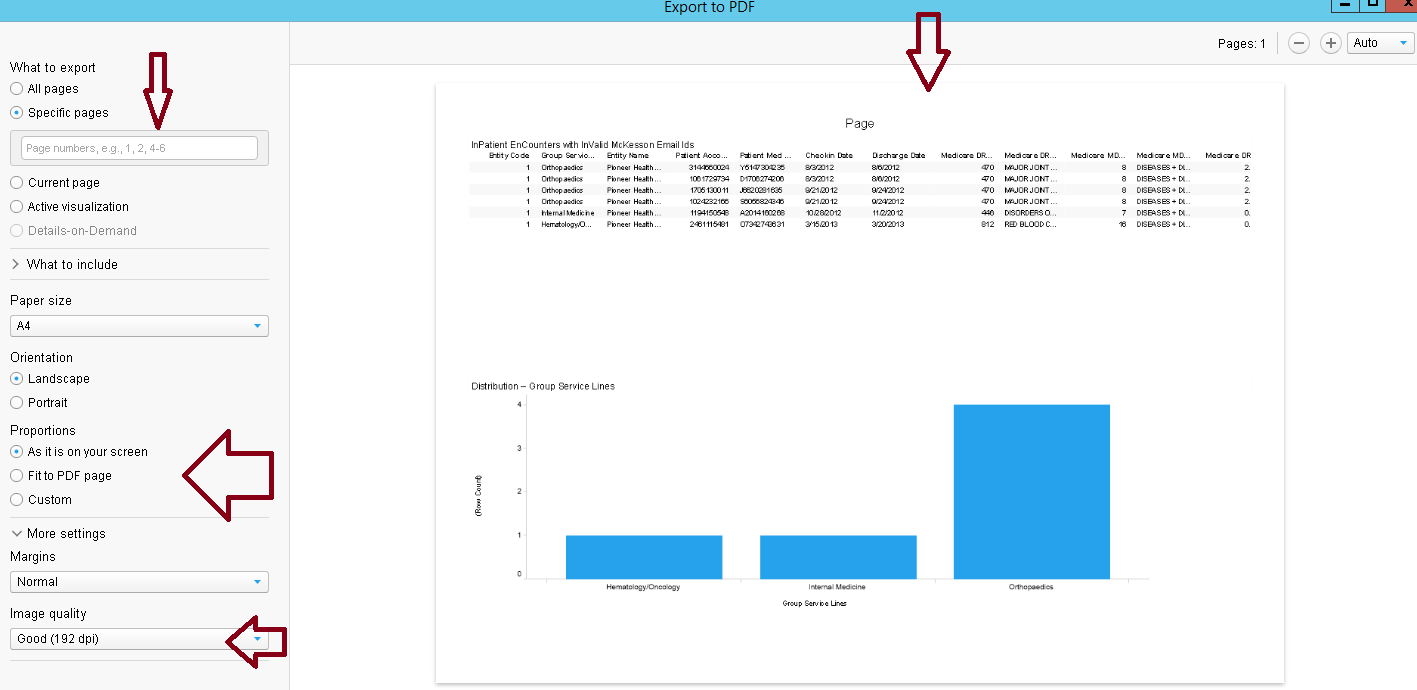
Task: Open the Margins Normal dropdown
Action: pyautogui.click(x=139, y=582)
